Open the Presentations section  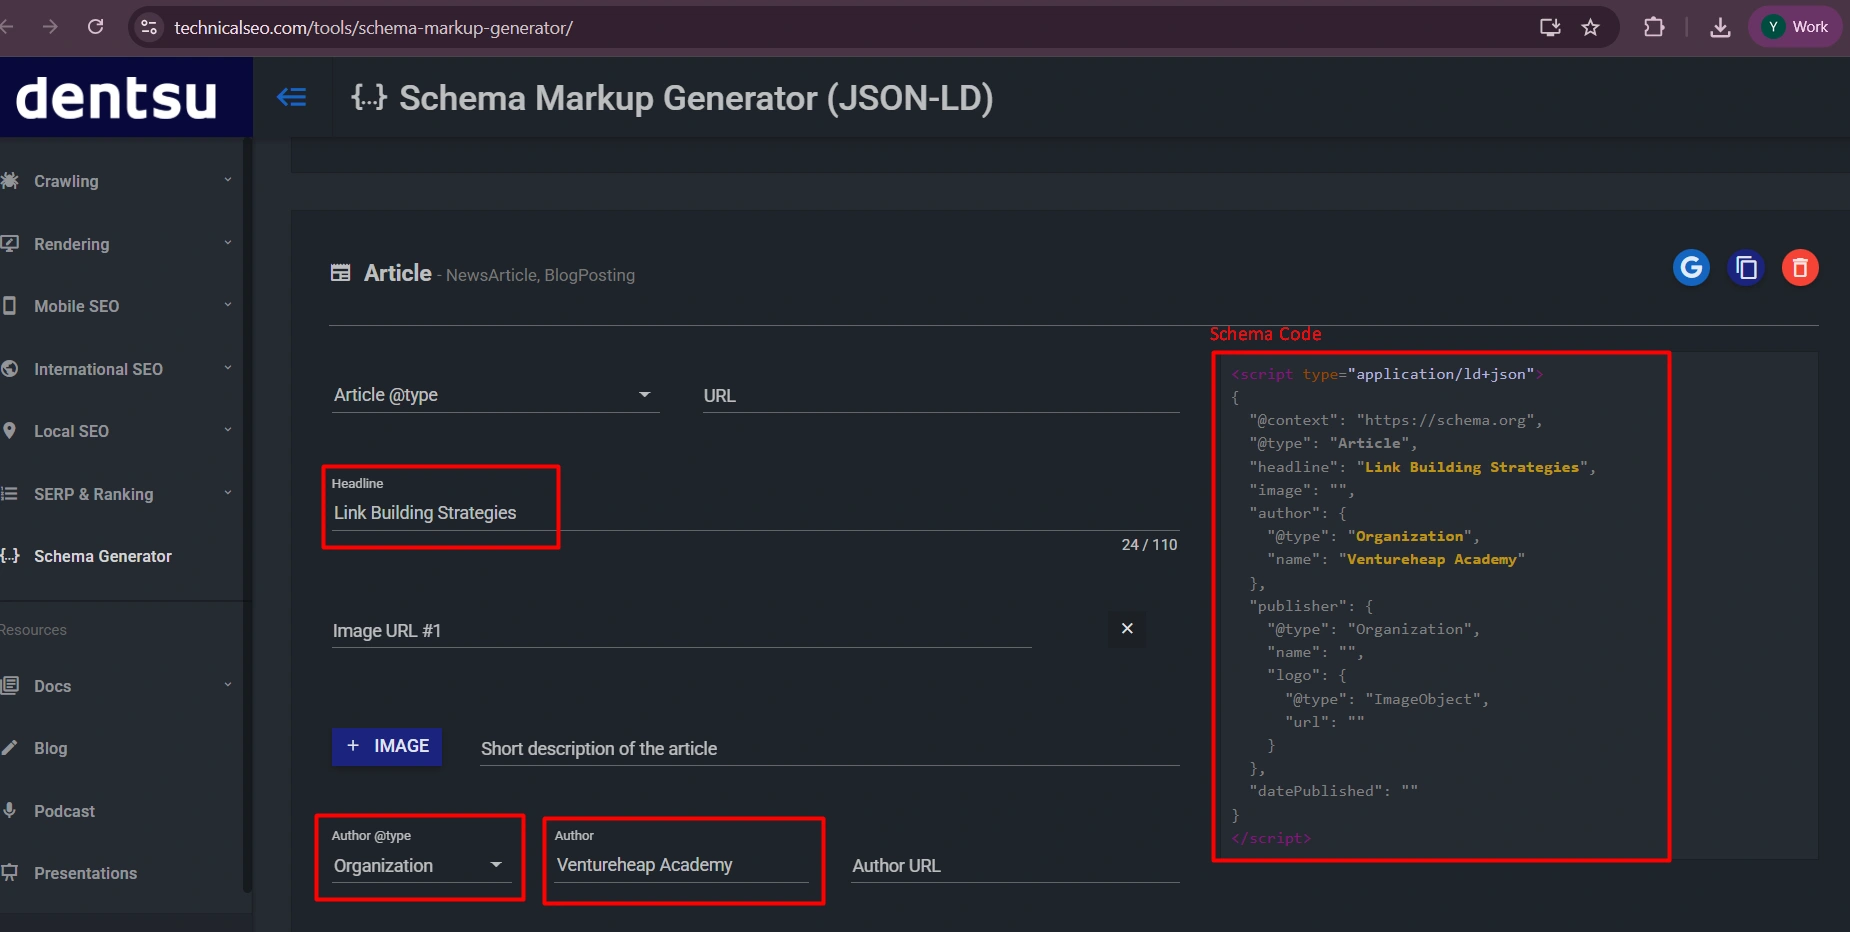[x=85, y=872]
